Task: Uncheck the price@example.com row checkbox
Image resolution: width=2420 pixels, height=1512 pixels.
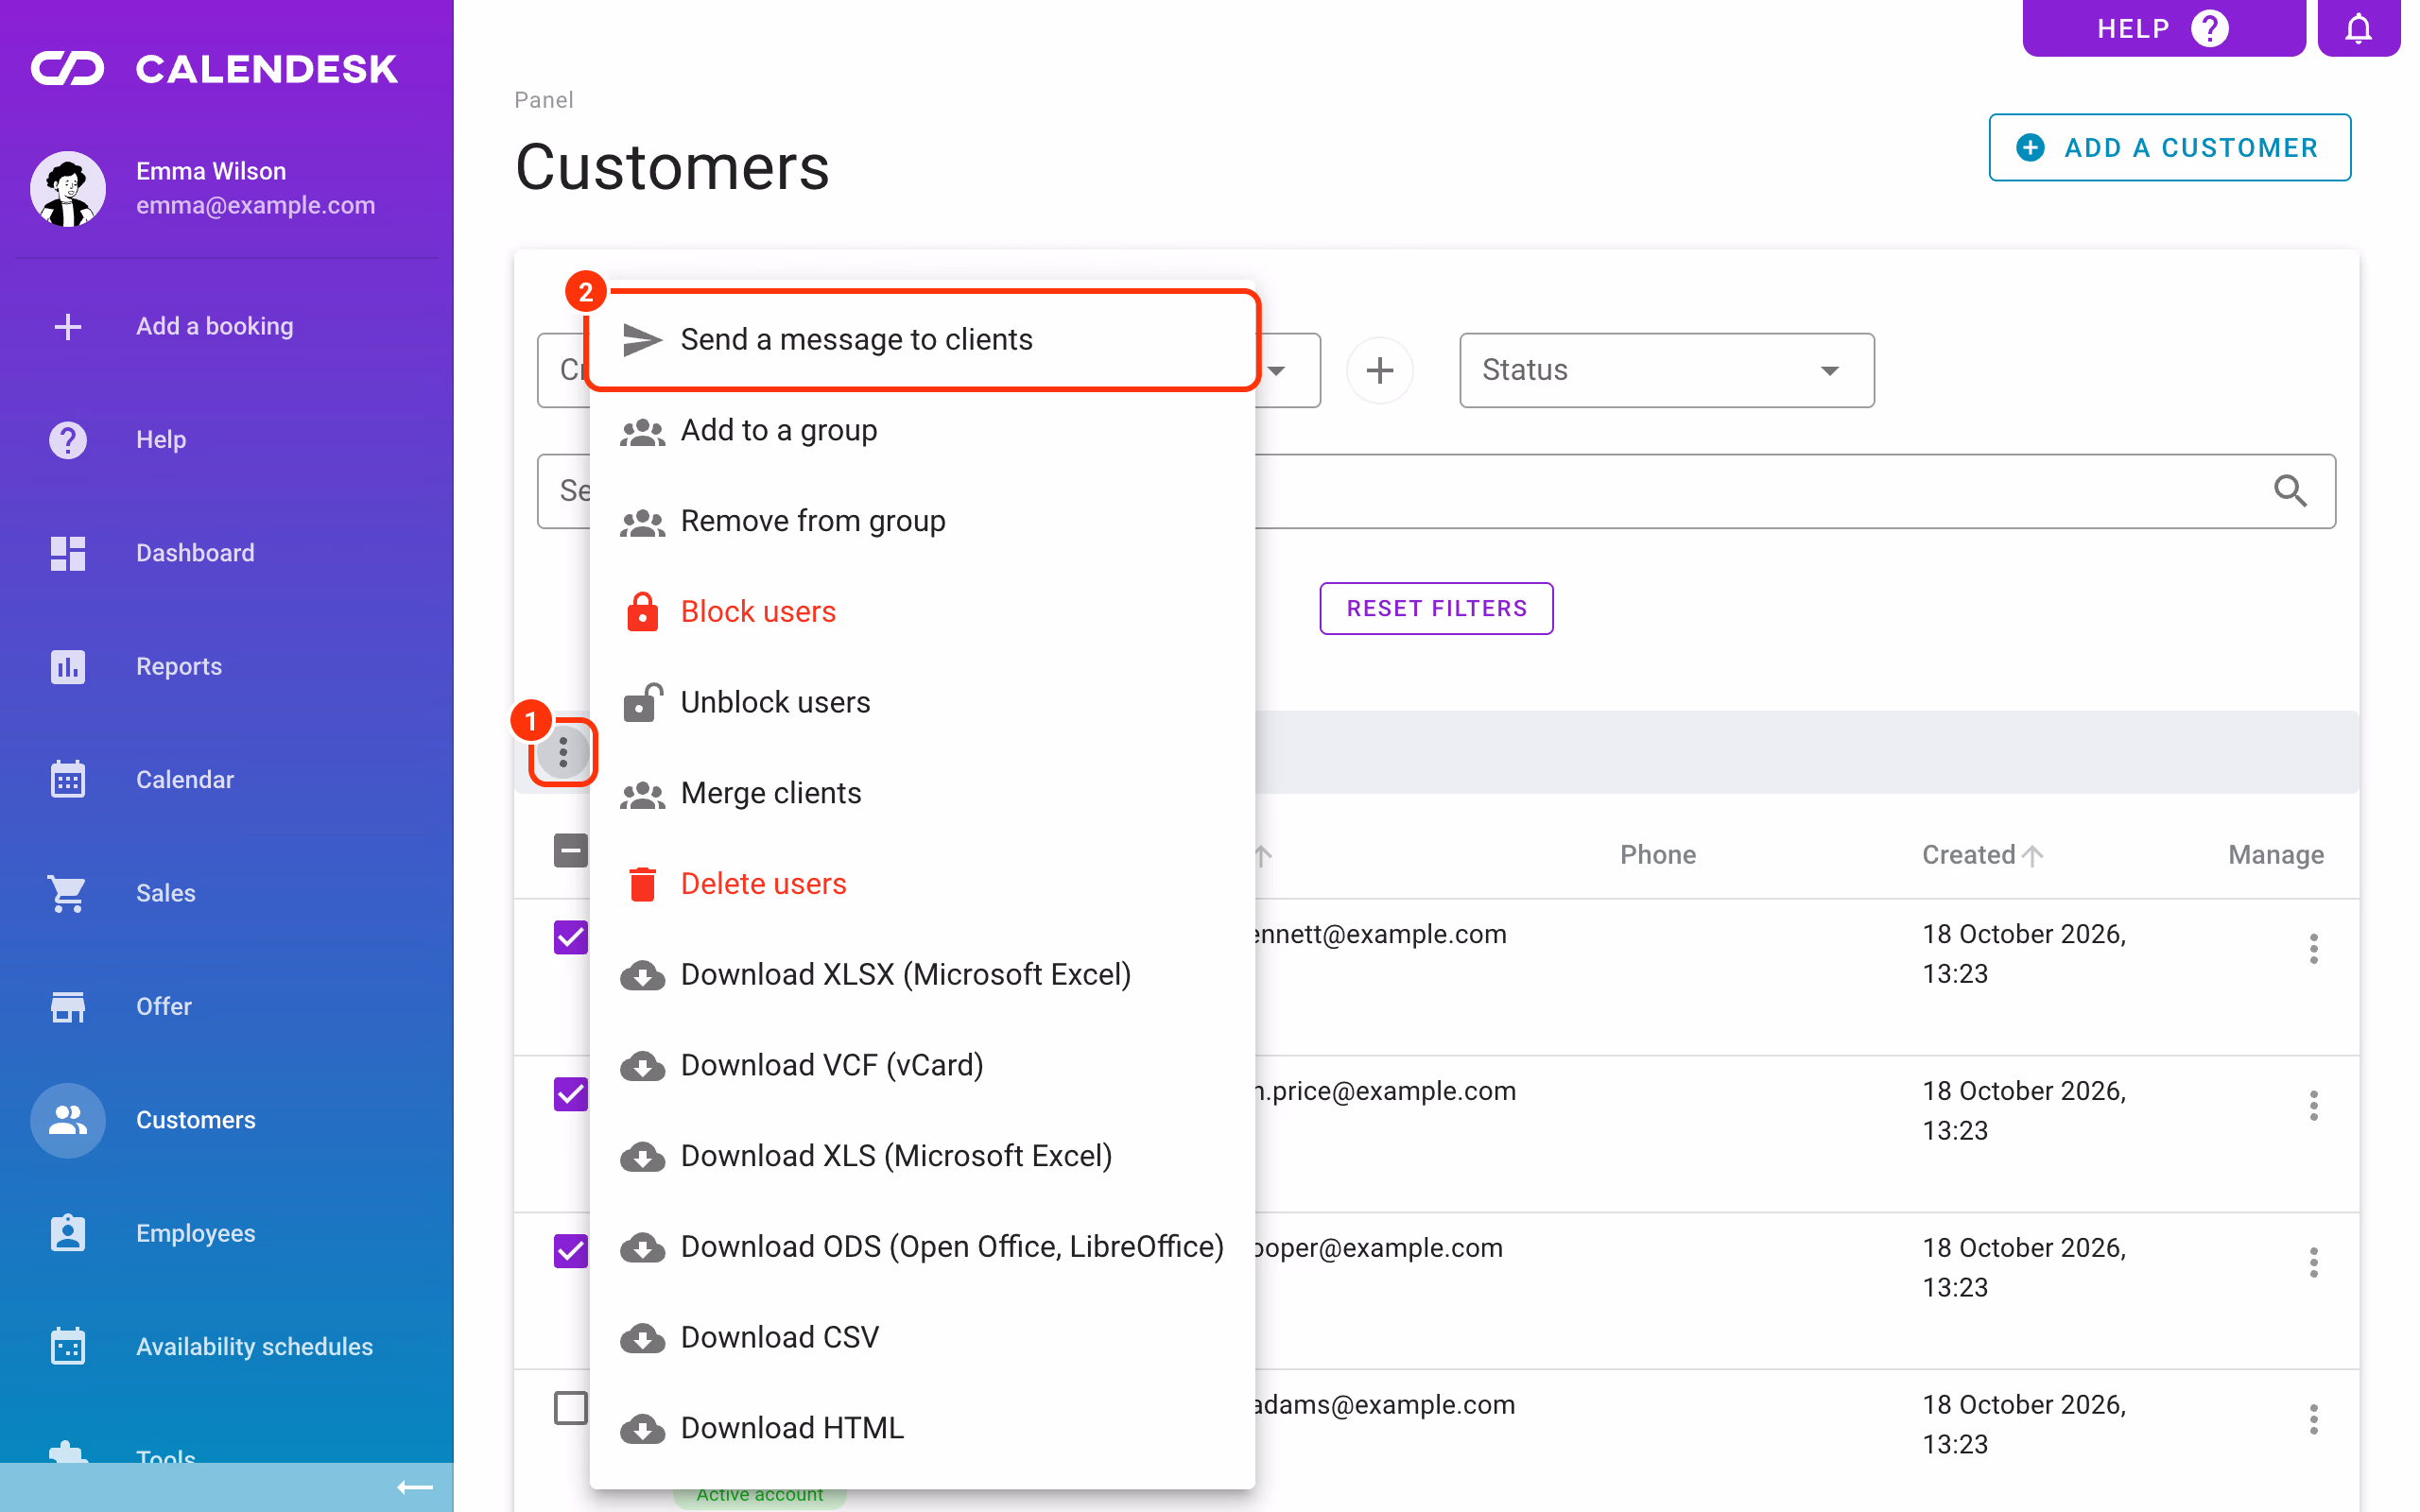Action: 571,1094
